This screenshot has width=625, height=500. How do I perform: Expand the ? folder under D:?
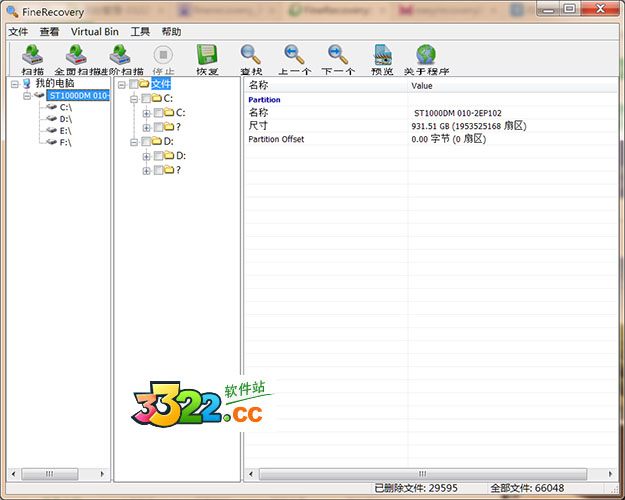146,171
